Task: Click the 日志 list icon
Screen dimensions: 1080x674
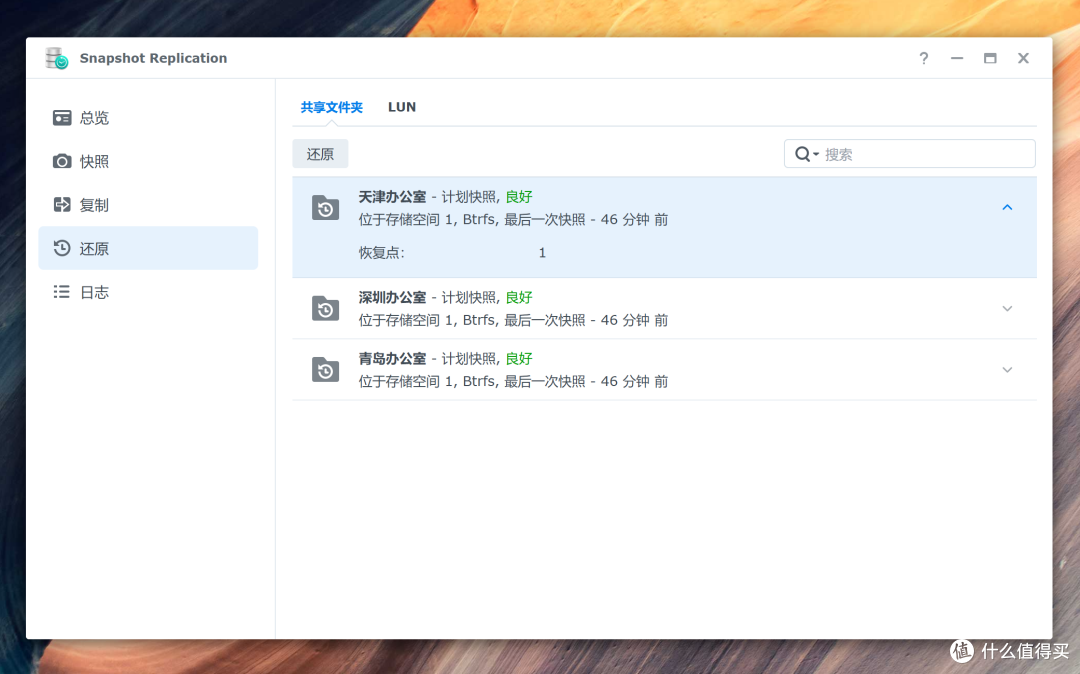Action: (62, 292)
